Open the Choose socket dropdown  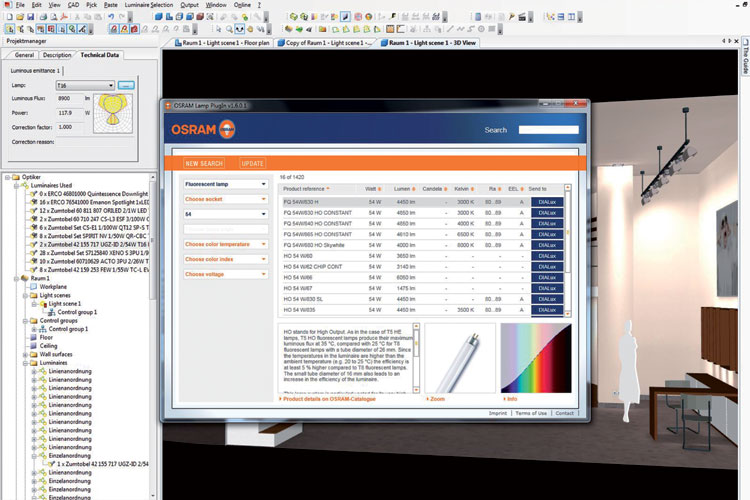[225, 199]
